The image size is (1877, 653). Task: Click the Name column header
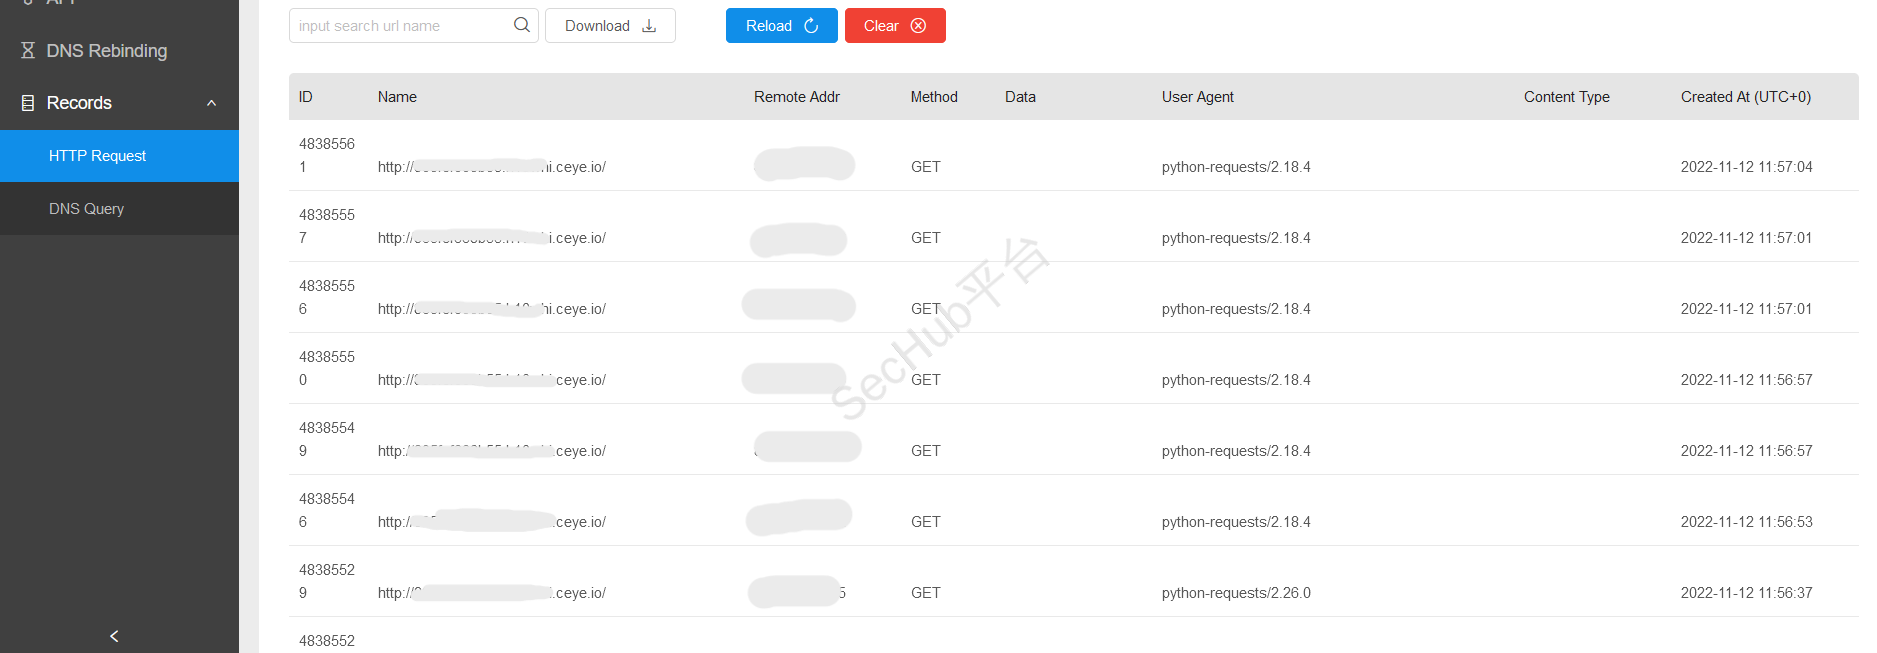coord(397,97)
